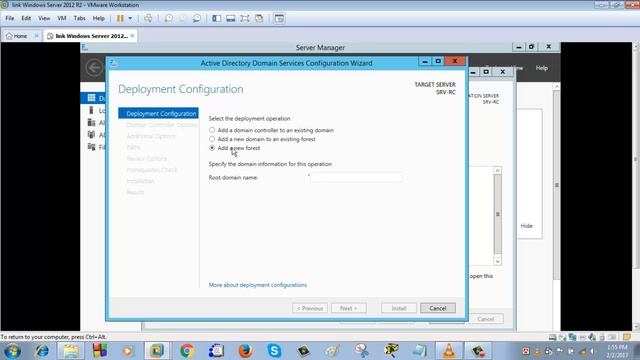The height and width of the screenshot is (360, 640).
Task: Open the Windows Start button
Action: pyautogui.click(x=12, y=351)
